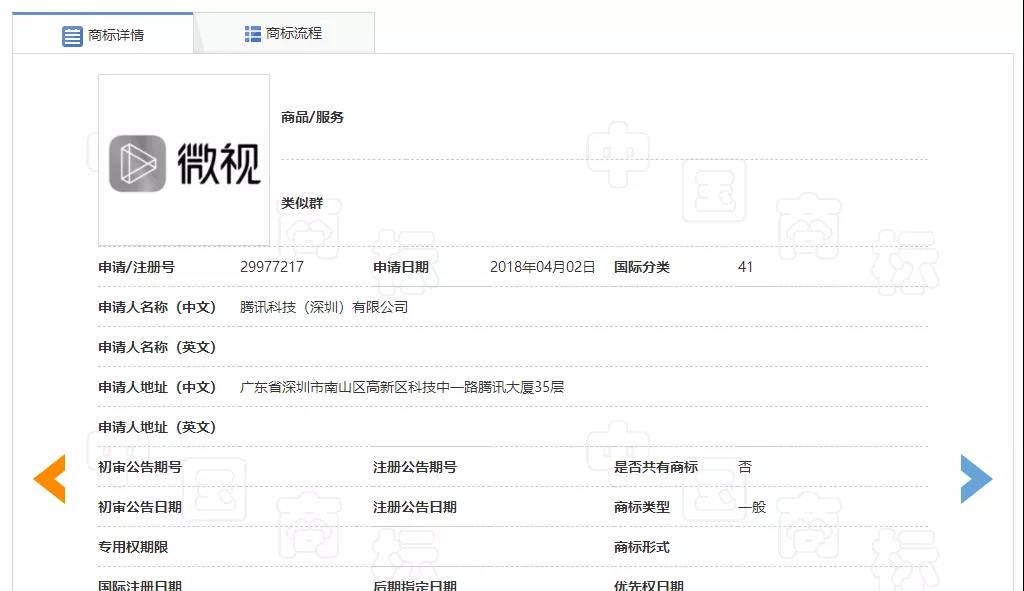The height and width of the screenshot is (591, 1024).
Task: Click the application date 2018年04月02日
Action: click(x=542, y=266)
